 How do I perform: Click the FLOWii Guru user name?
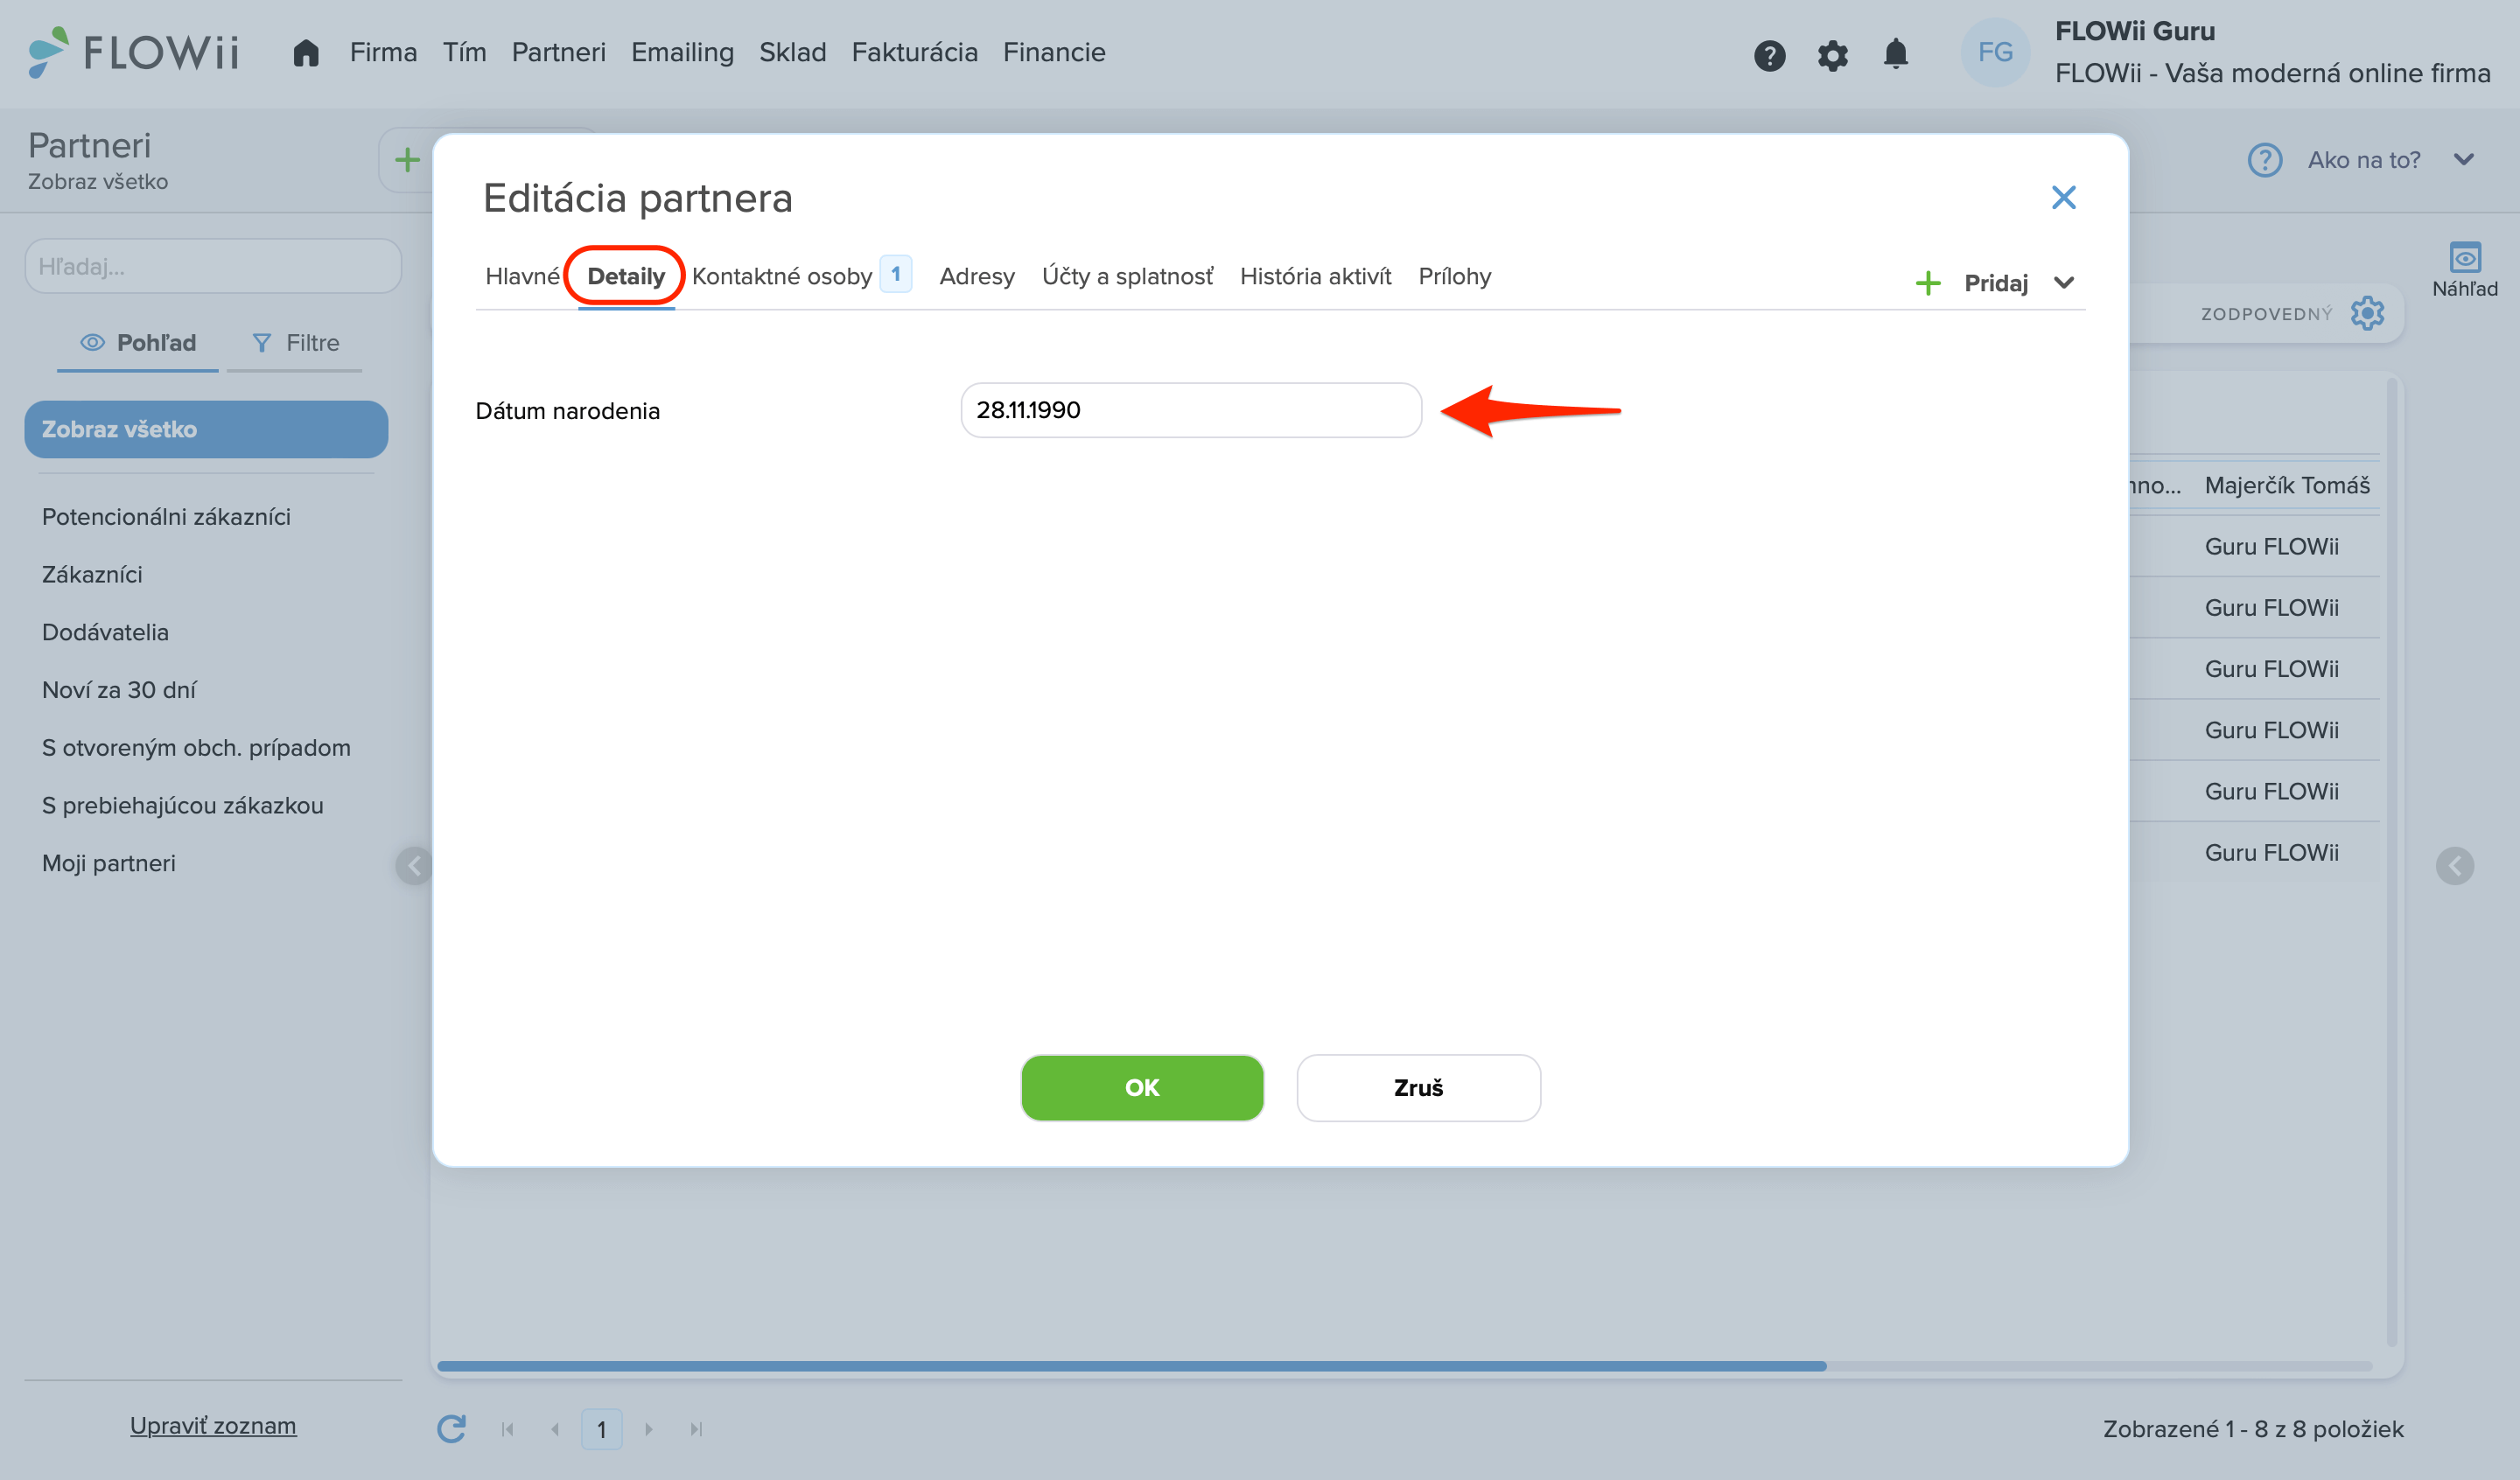pos(2134,31)
